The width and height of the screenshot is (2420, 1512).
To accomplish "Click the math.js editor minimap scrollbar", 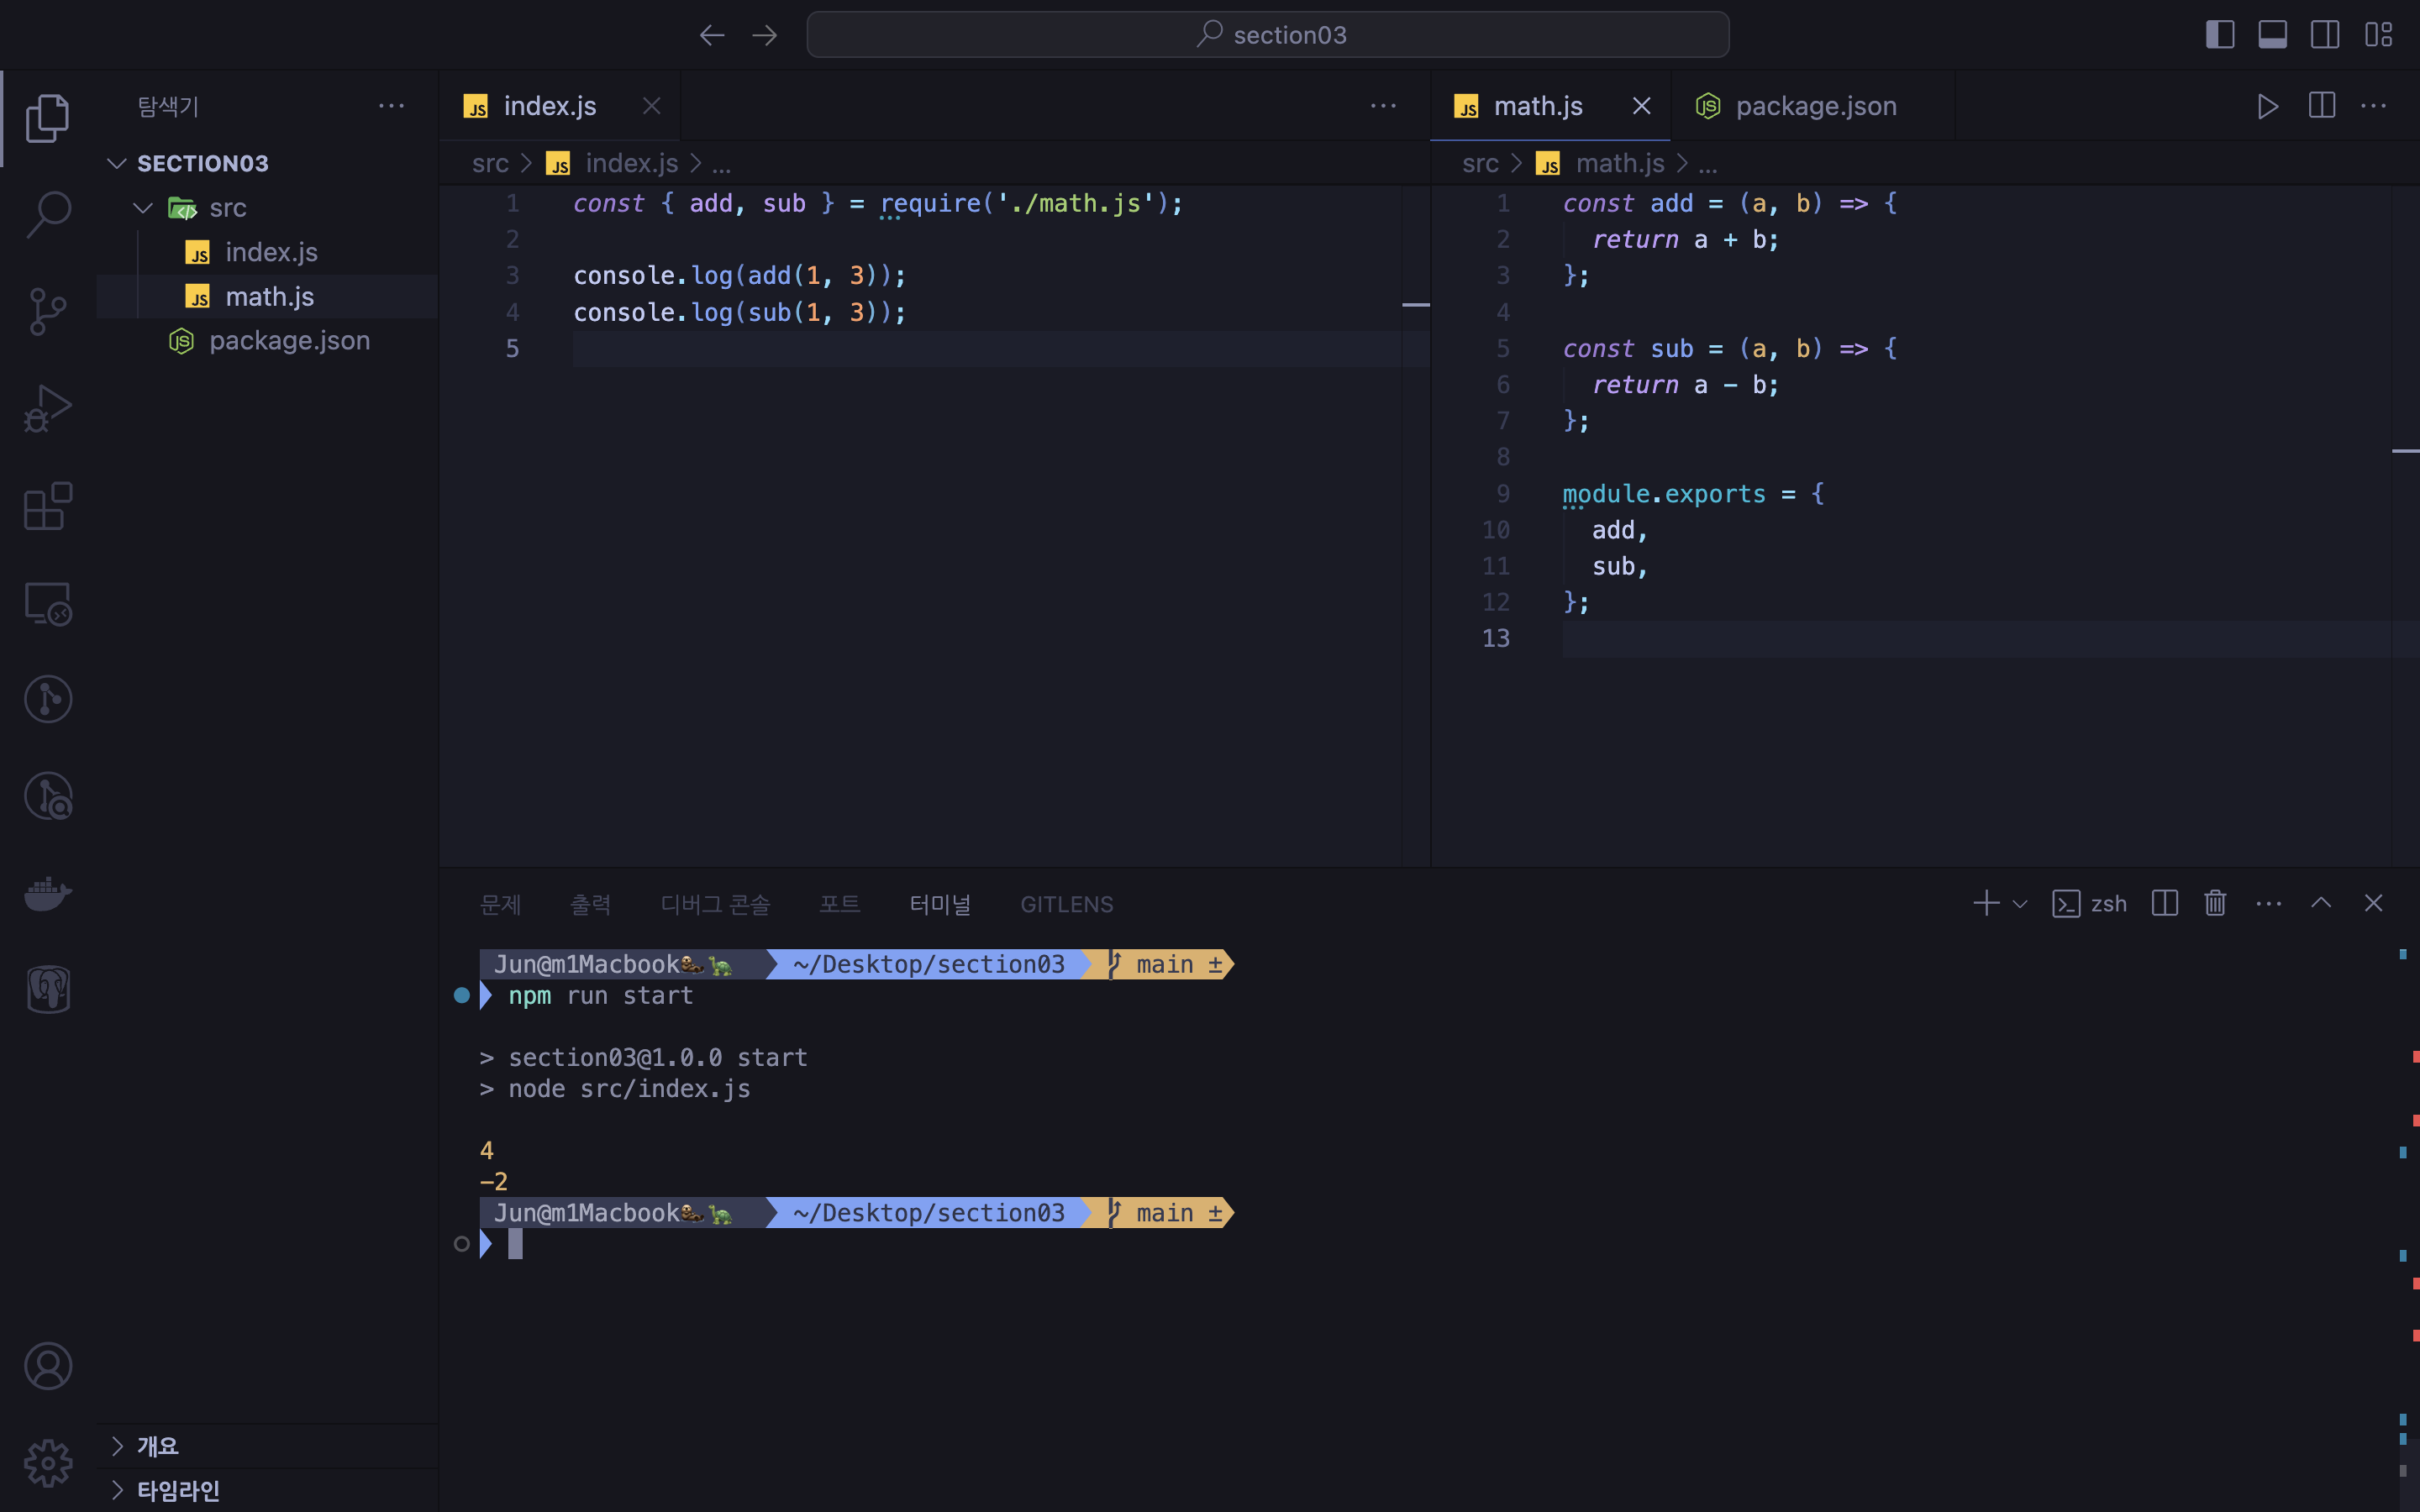I will coord(2404,450).
